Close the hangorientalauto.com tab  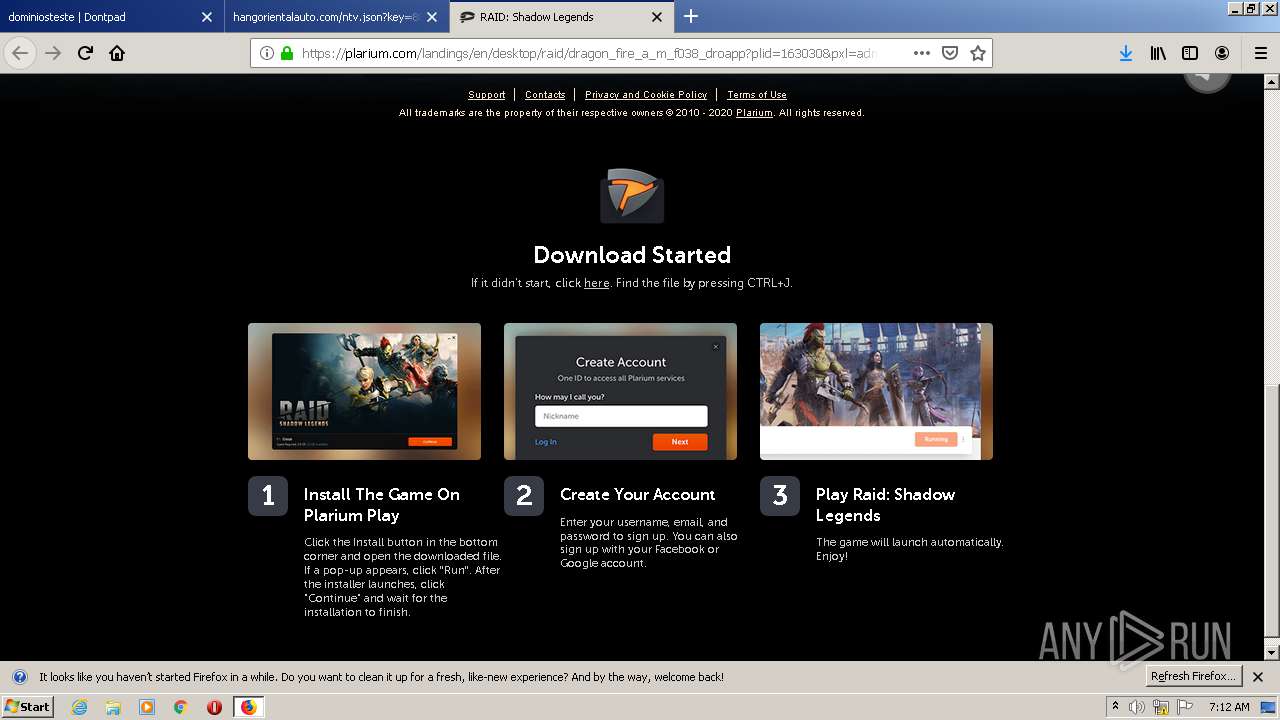[x=433, y=17]
